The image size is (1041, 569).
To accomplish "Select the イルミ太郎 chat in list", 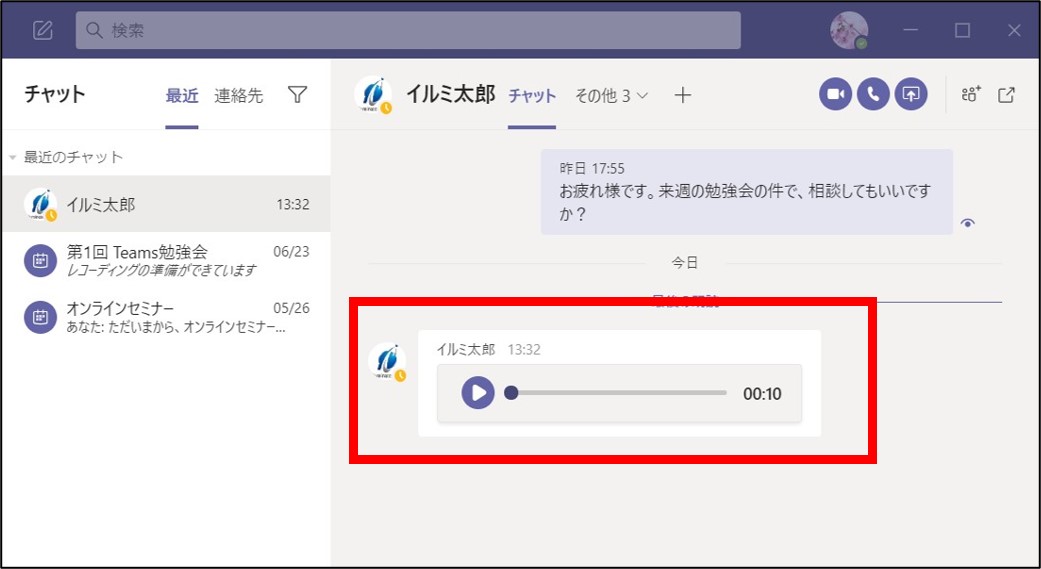I will tap(165, 204).
